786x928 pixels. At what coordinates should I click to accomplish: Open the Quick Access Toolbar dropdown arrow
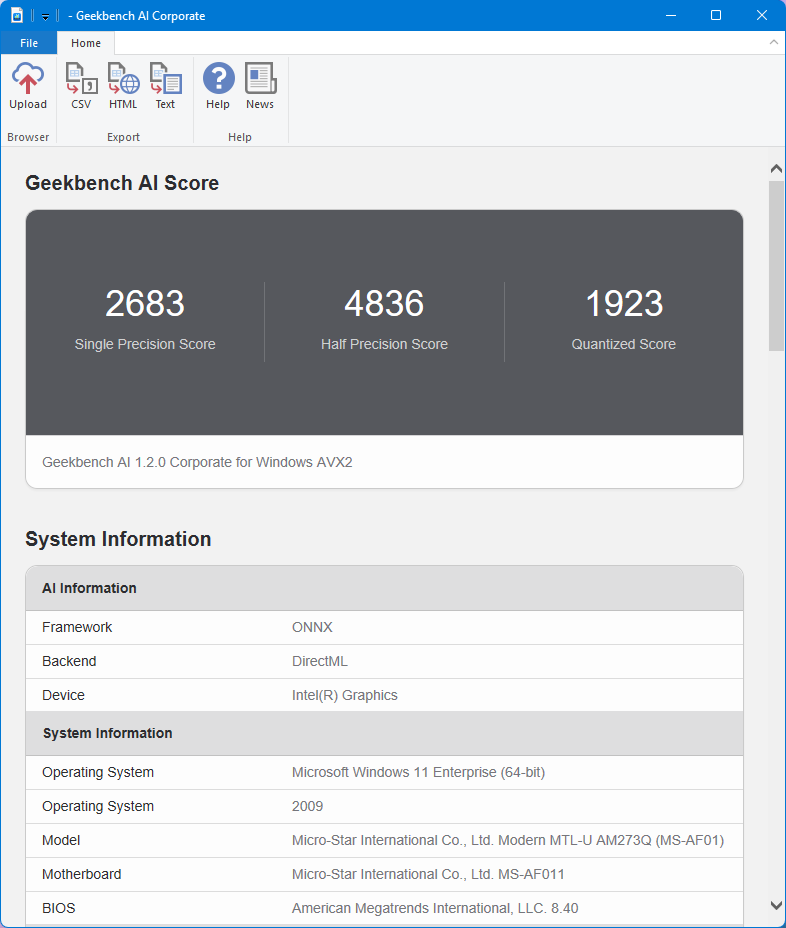45,16
